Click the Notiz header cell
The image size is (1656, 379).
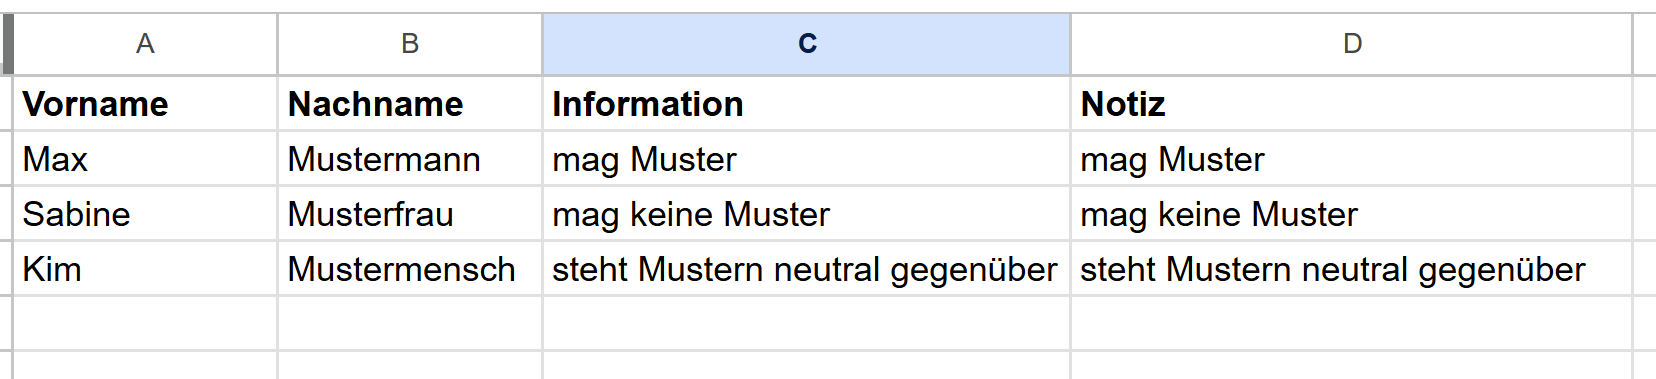(x=1352, y=104)
